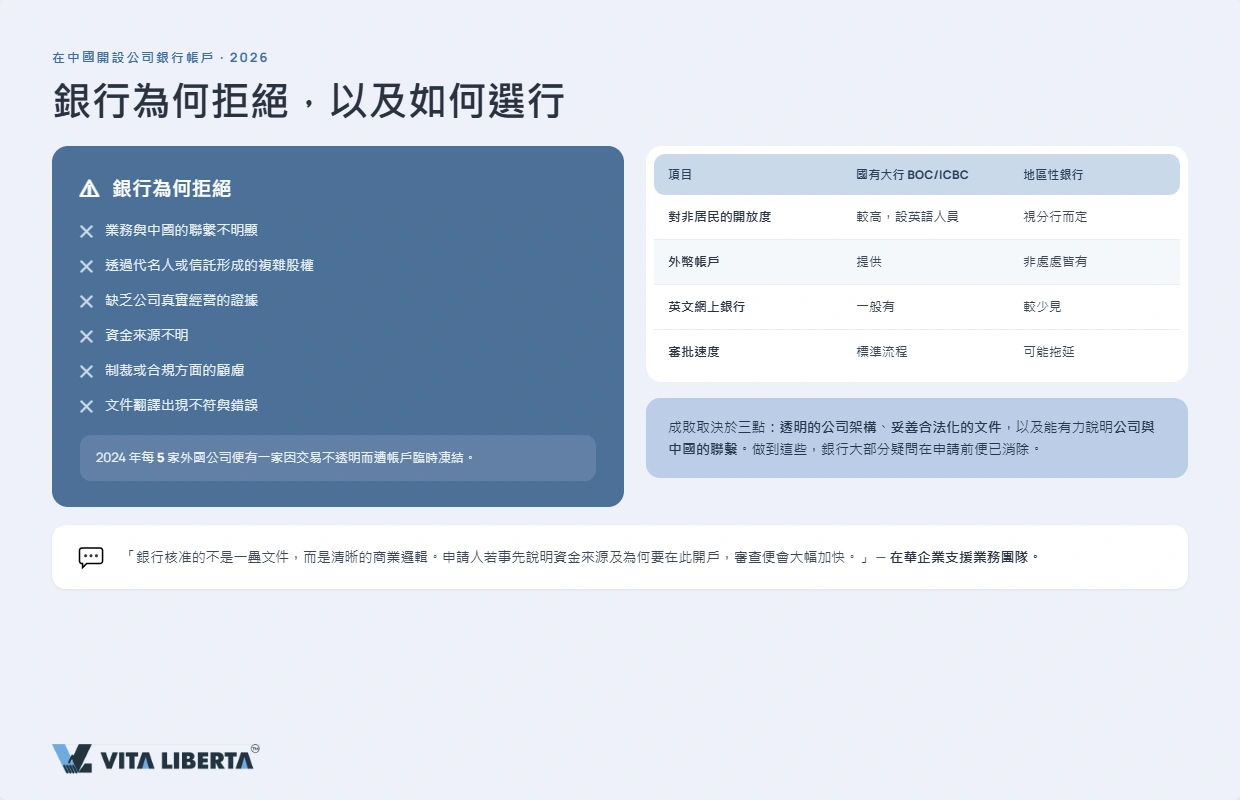Click the text 資金來源不明

click(x=147, y=335)
